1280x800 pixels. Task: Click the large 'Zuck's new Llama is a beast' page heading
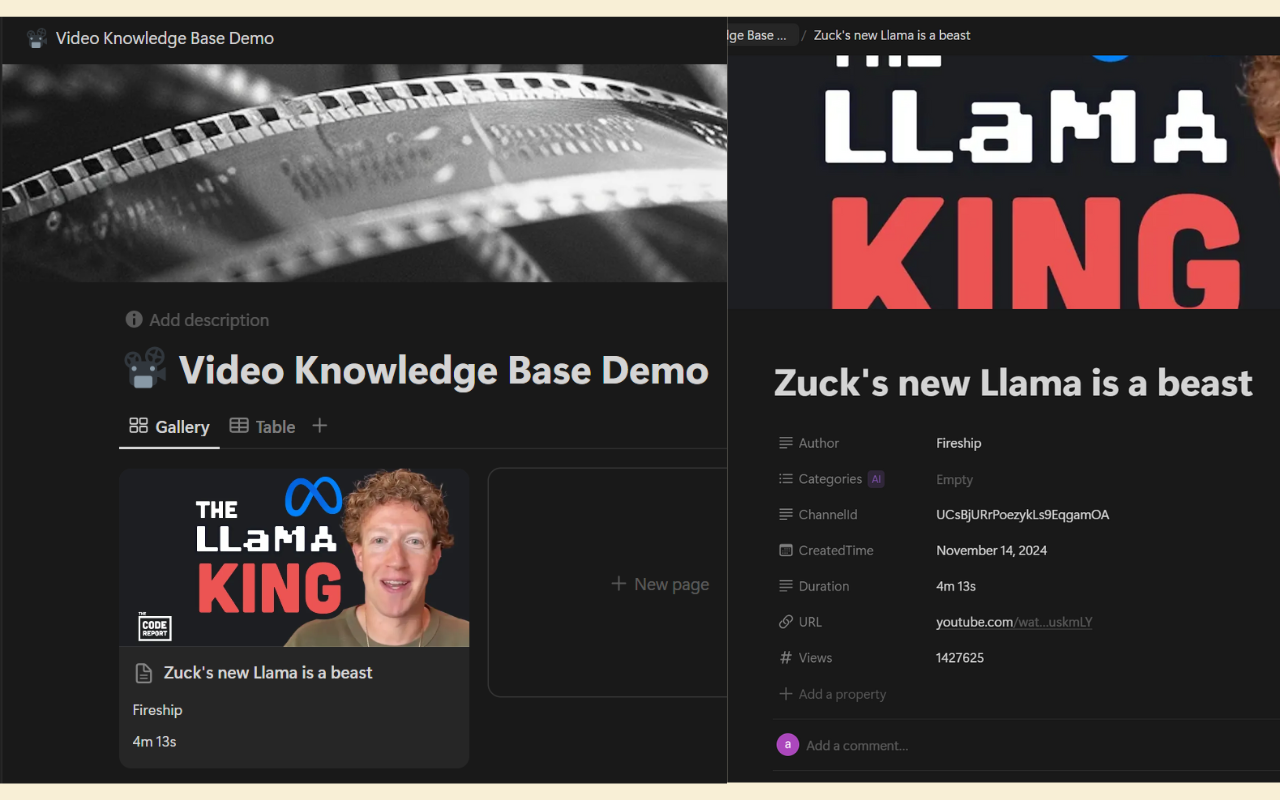tap(1013, 383)
